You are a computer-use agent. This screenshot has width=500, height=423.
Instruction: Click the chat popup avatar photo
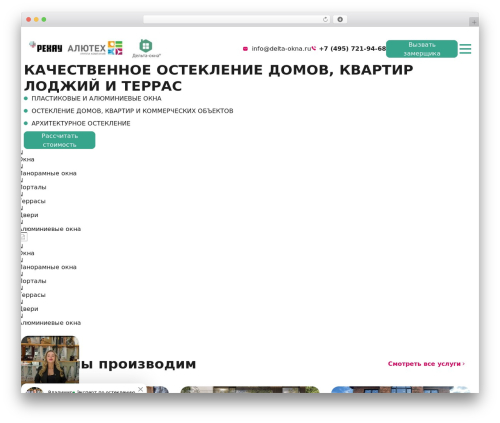[34, 390]
